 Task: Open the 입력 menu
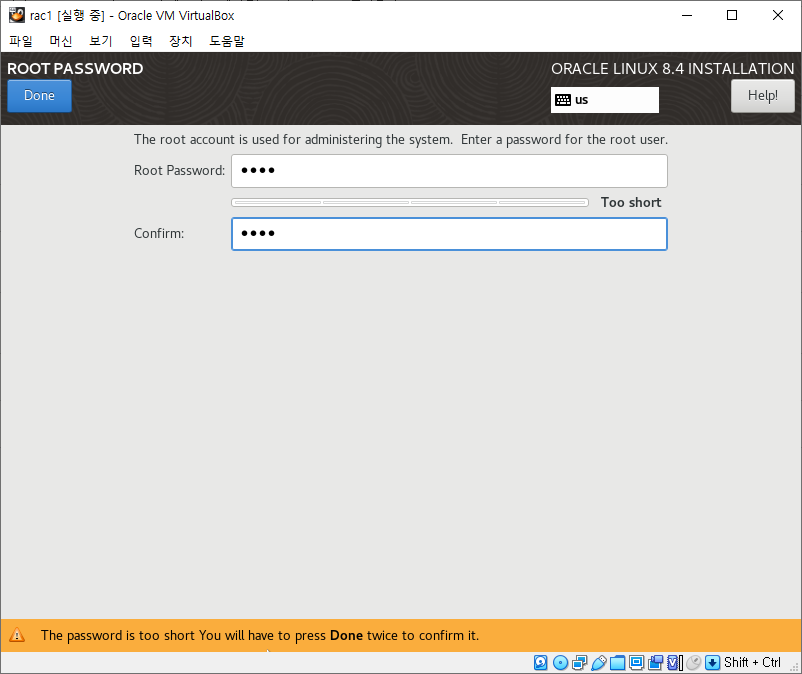pyautogui.click(x=141, y=41)
